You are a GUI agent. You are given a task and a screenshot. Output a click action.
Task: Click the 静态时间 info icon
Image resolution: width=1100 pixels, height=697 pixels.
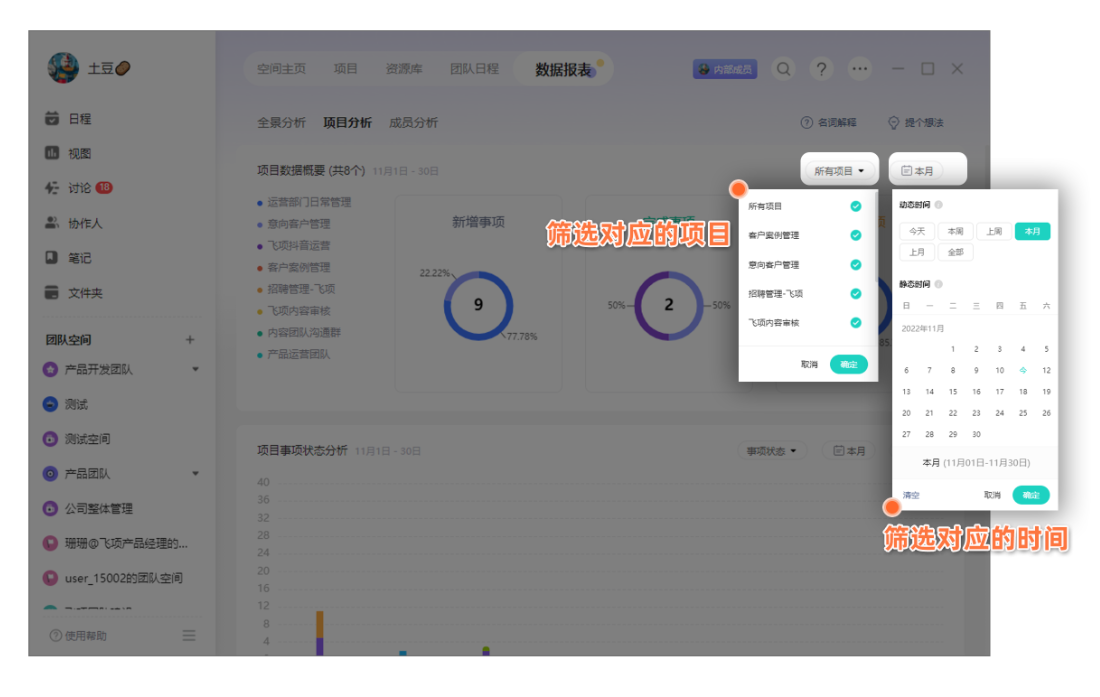939,284
